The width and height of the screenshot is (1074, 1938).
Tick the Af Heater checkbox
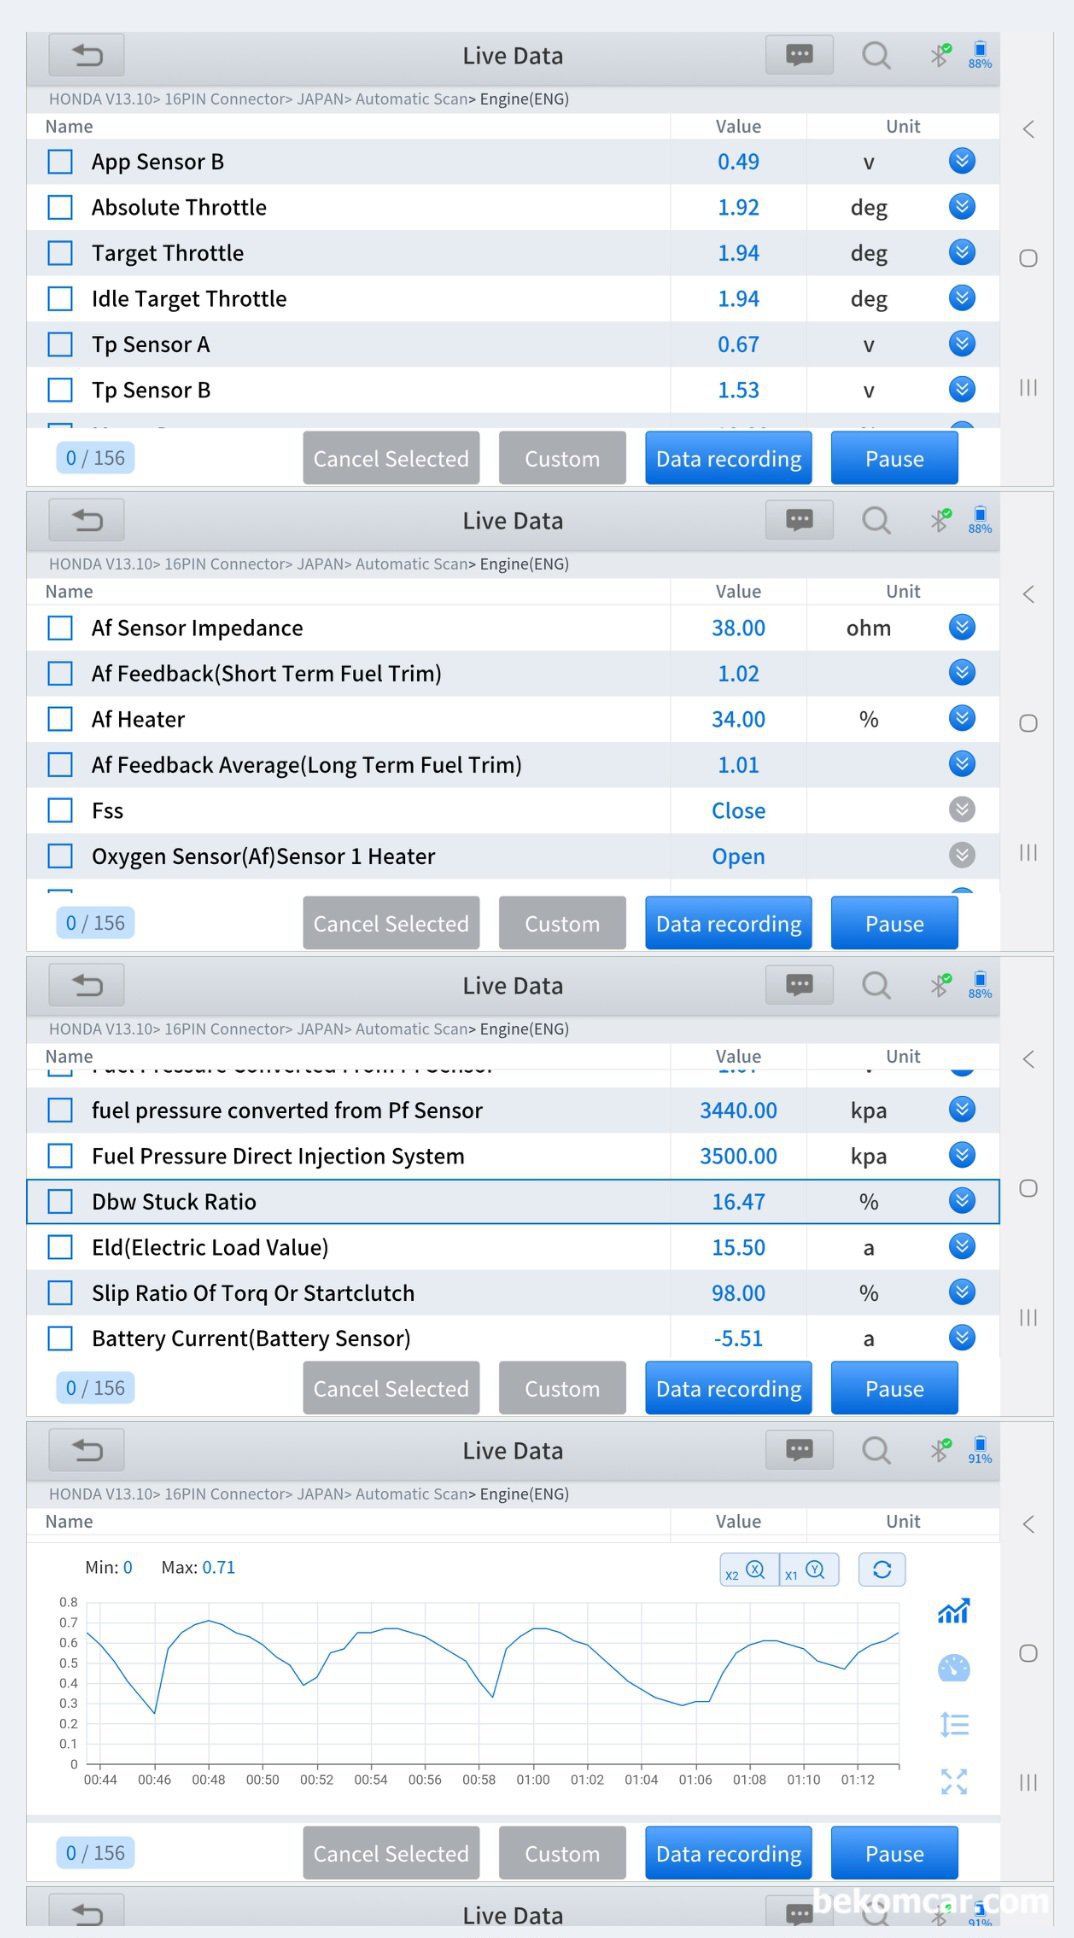[61, 719]
